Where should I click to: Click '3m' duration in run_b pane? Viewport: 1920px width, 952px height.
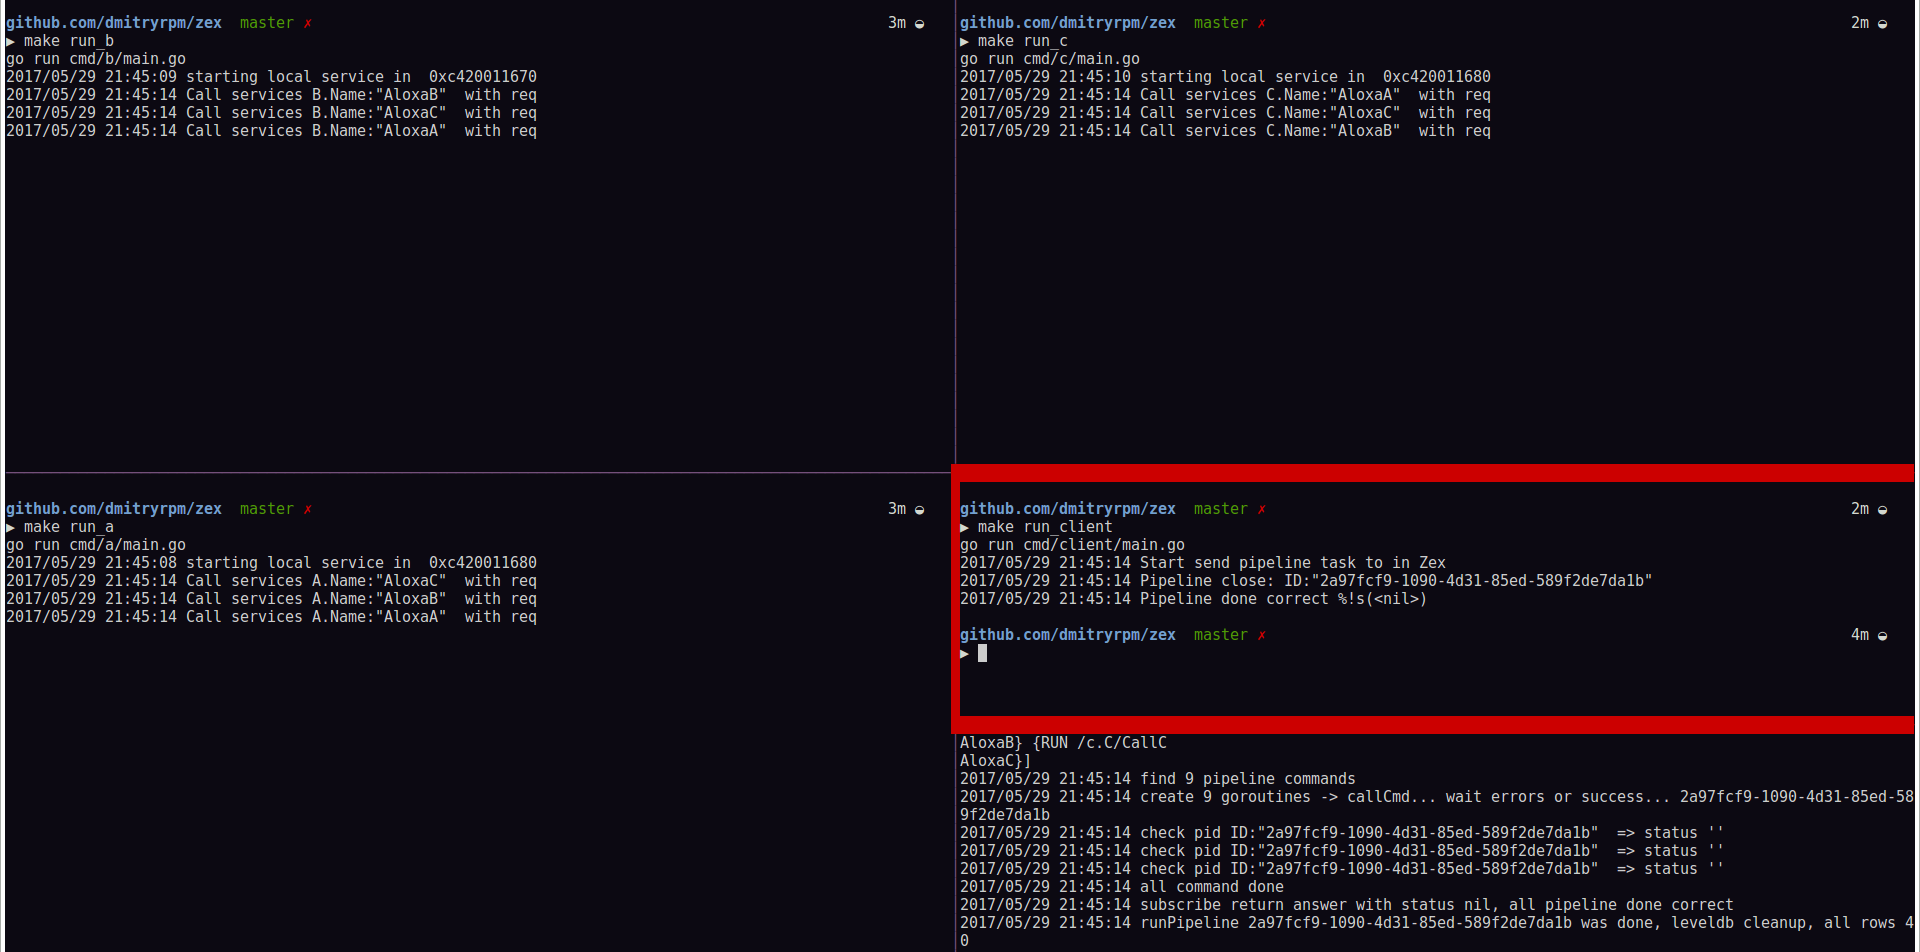(897, 23)
